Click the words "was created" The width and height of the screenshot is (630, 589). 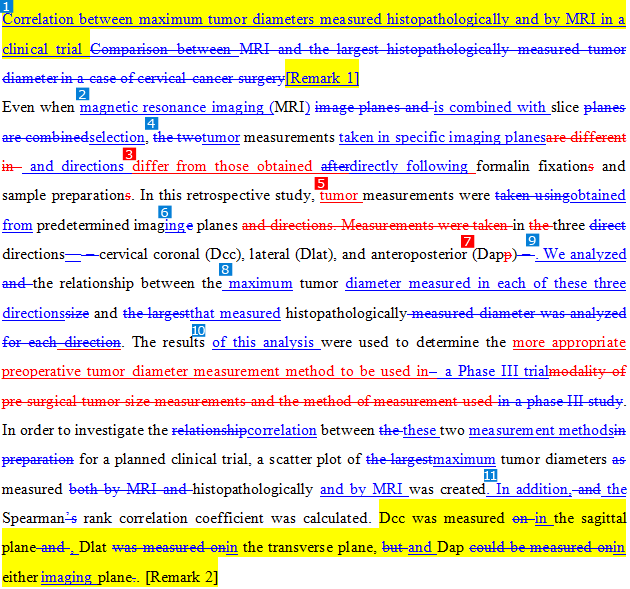[447, 489]
